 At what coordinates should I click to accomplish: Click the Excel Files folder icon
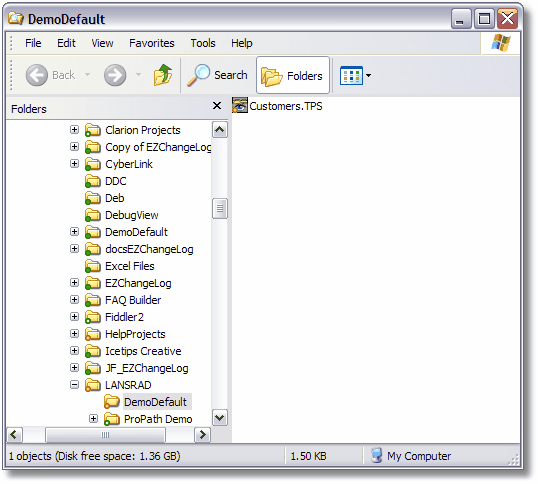[x=93, y=266]
